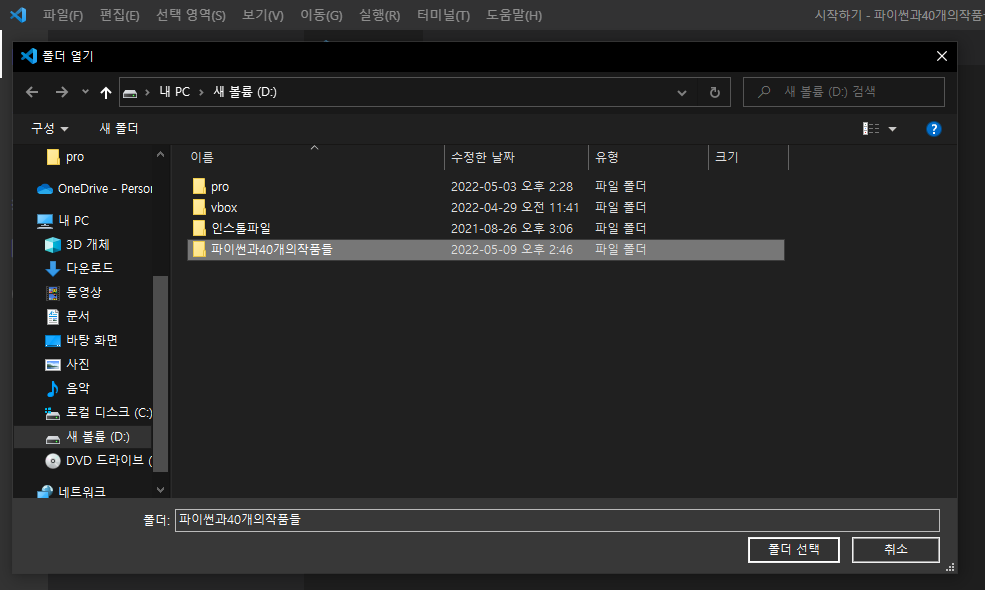The image size is (985, 590).
Task: Open the 터미널(T) menu
Action: click(x=443, y=15)
